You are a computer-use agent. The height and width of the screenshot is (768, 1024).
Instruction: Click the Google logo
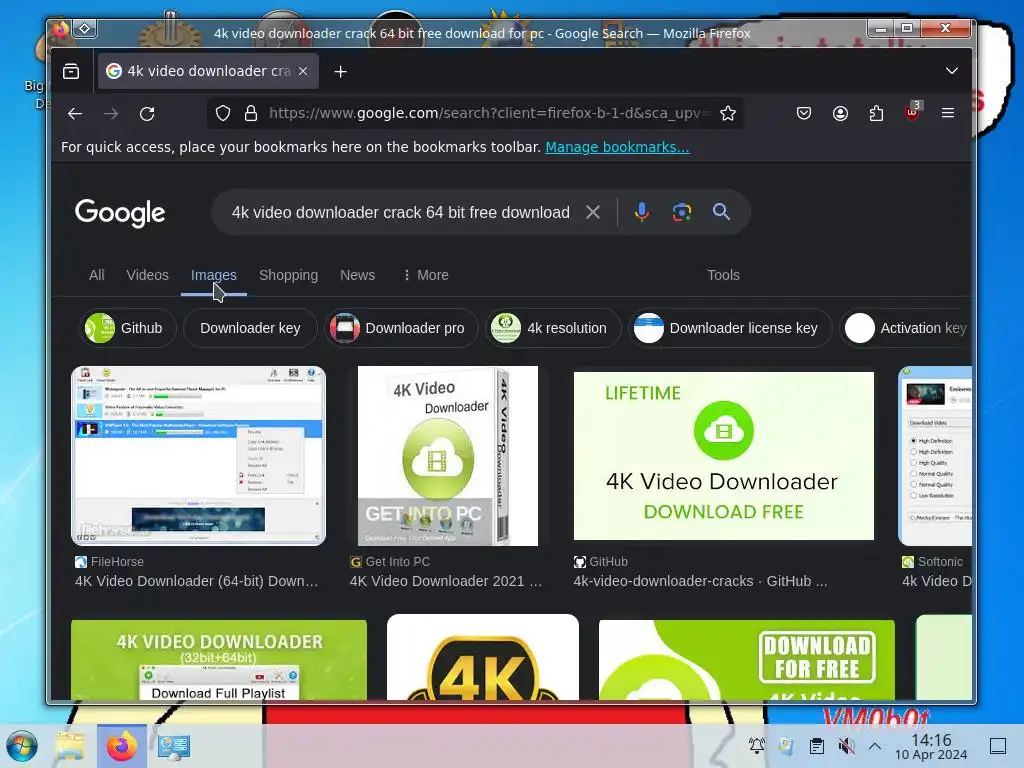[120, 213]
